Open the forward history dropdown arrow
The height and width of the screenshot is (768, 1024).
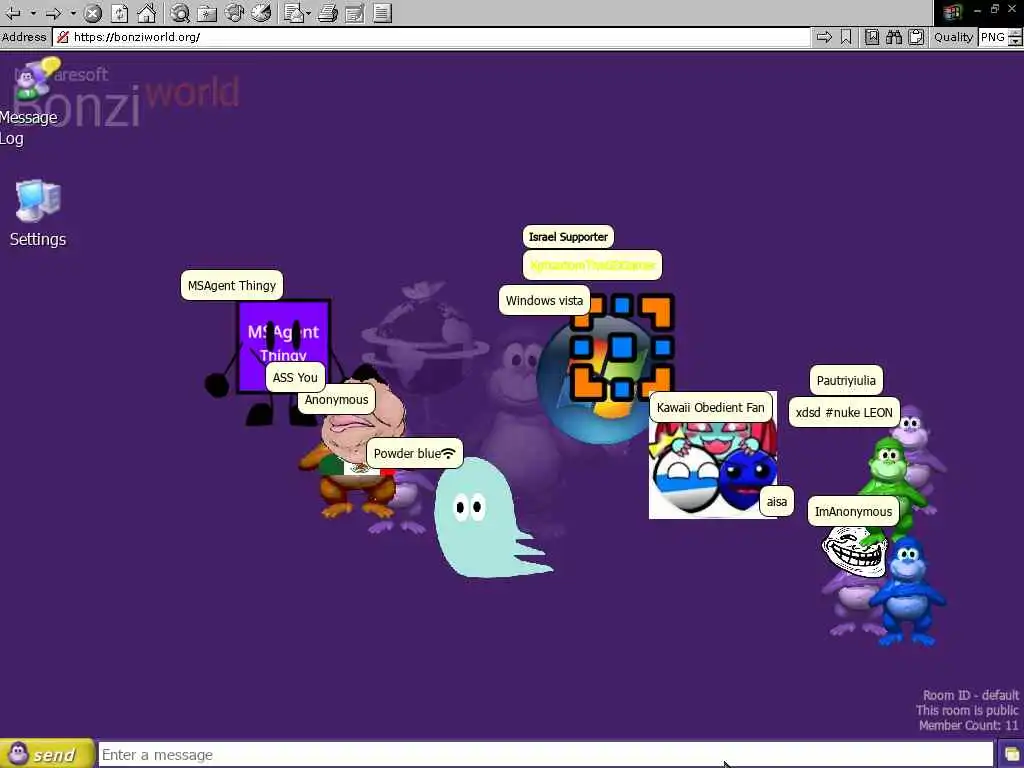(73, 12)
